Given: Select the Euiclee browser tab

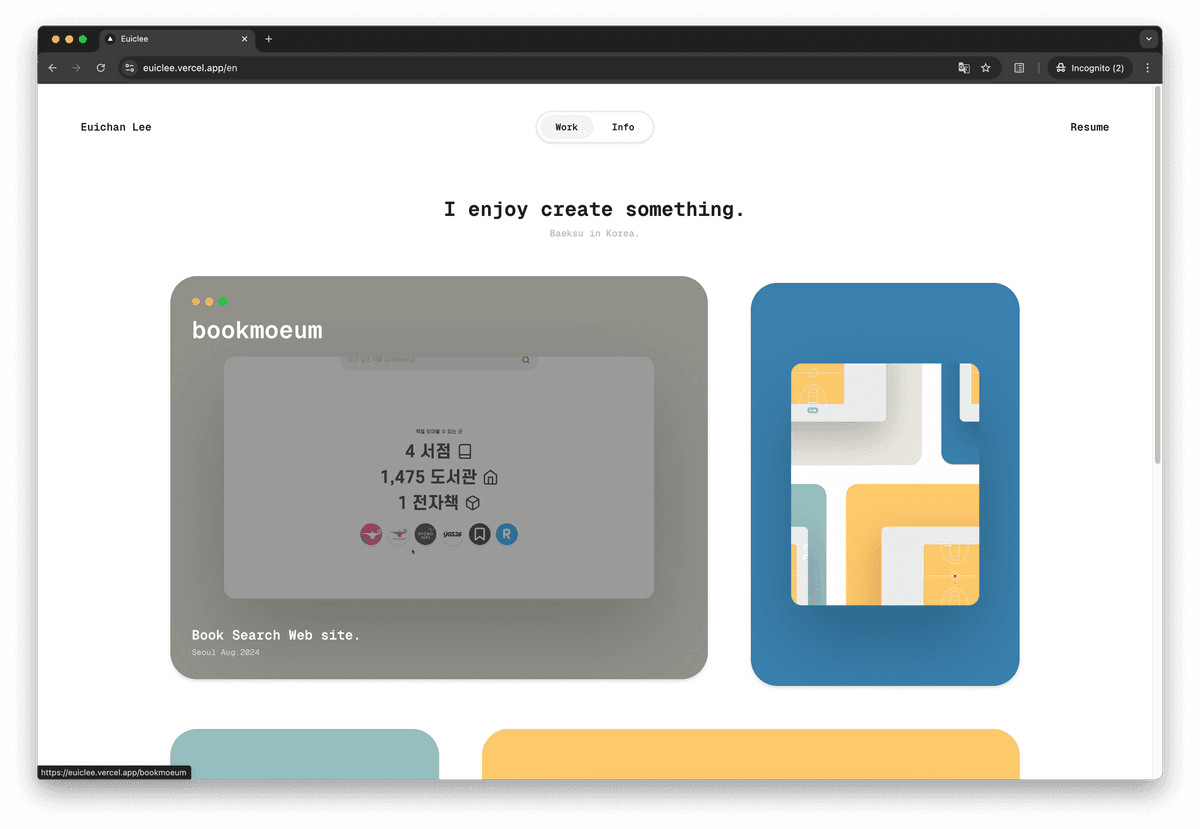Looking at the screenshot, I should pos(170,39).
